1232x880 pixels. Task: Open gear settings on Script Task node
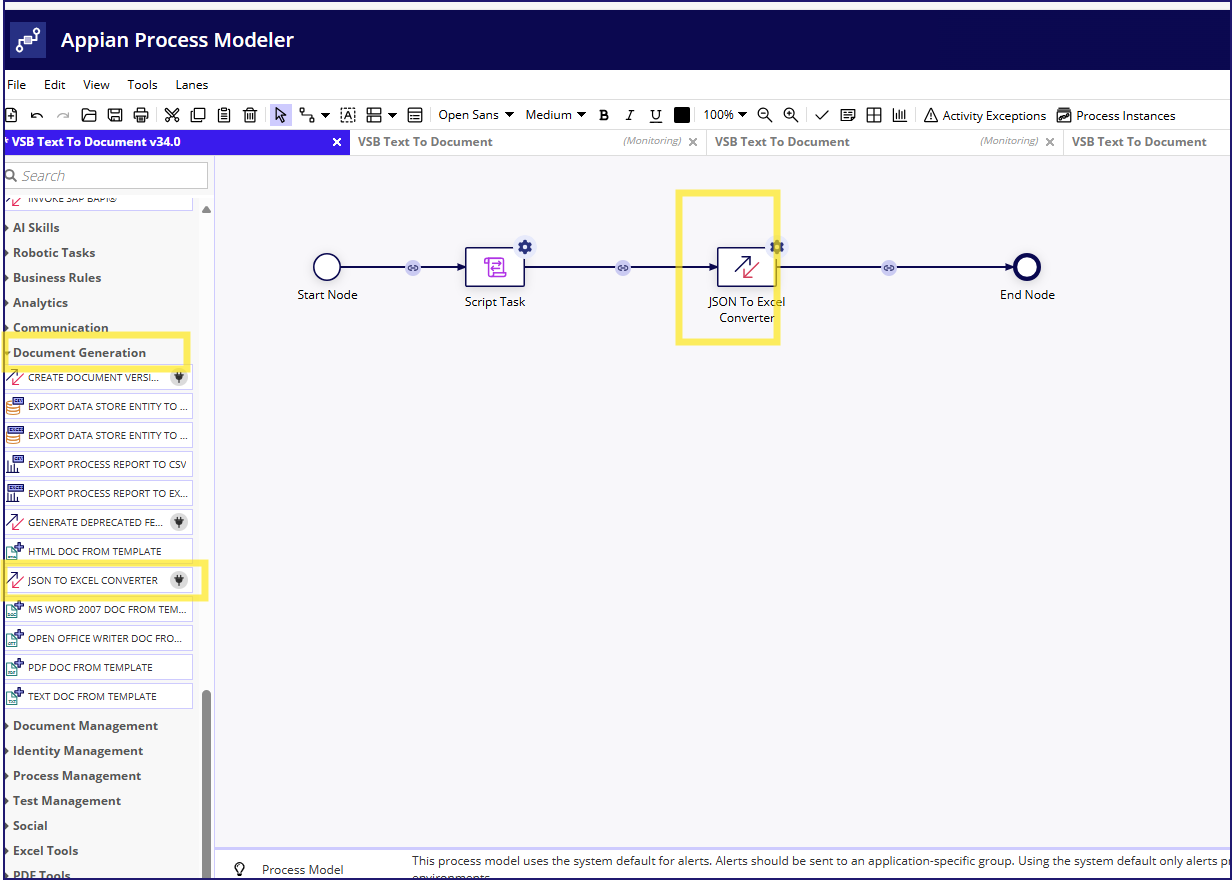coord(524,247)
